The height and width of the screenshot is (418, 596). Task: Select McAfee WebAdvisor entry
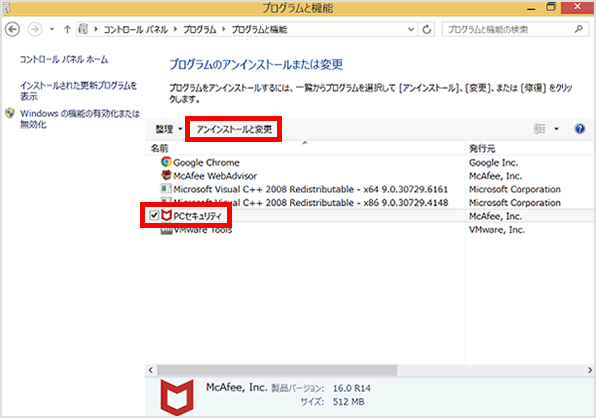(215, 176)
